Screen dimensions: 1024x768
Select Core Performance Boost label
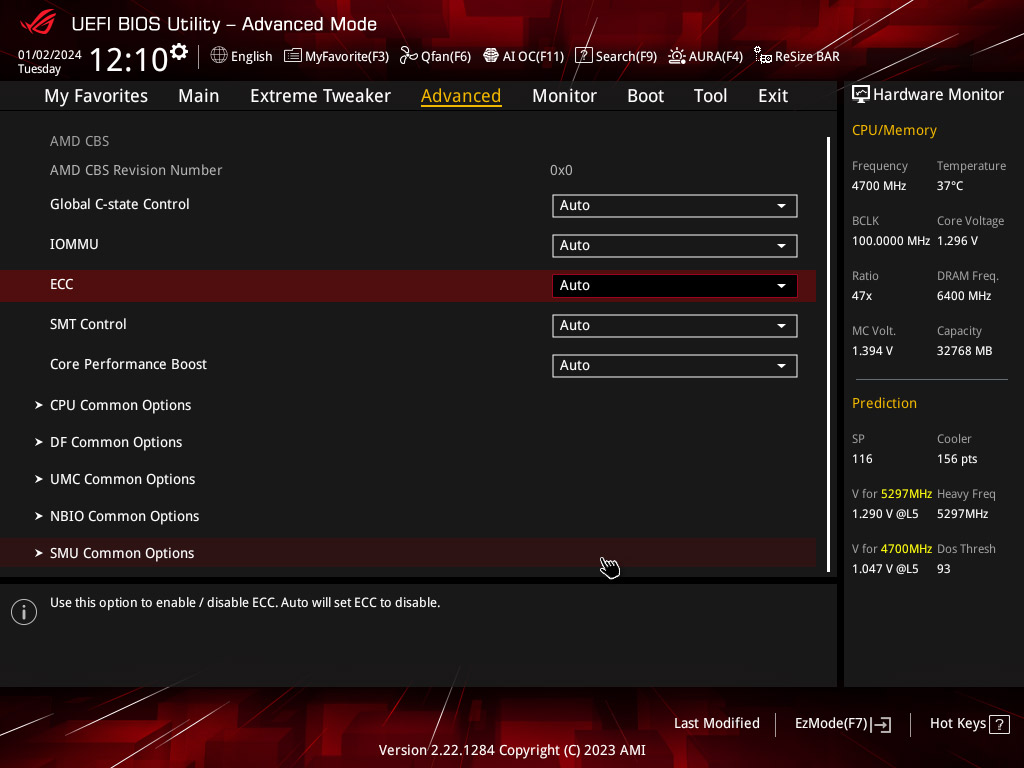[128, 364]
